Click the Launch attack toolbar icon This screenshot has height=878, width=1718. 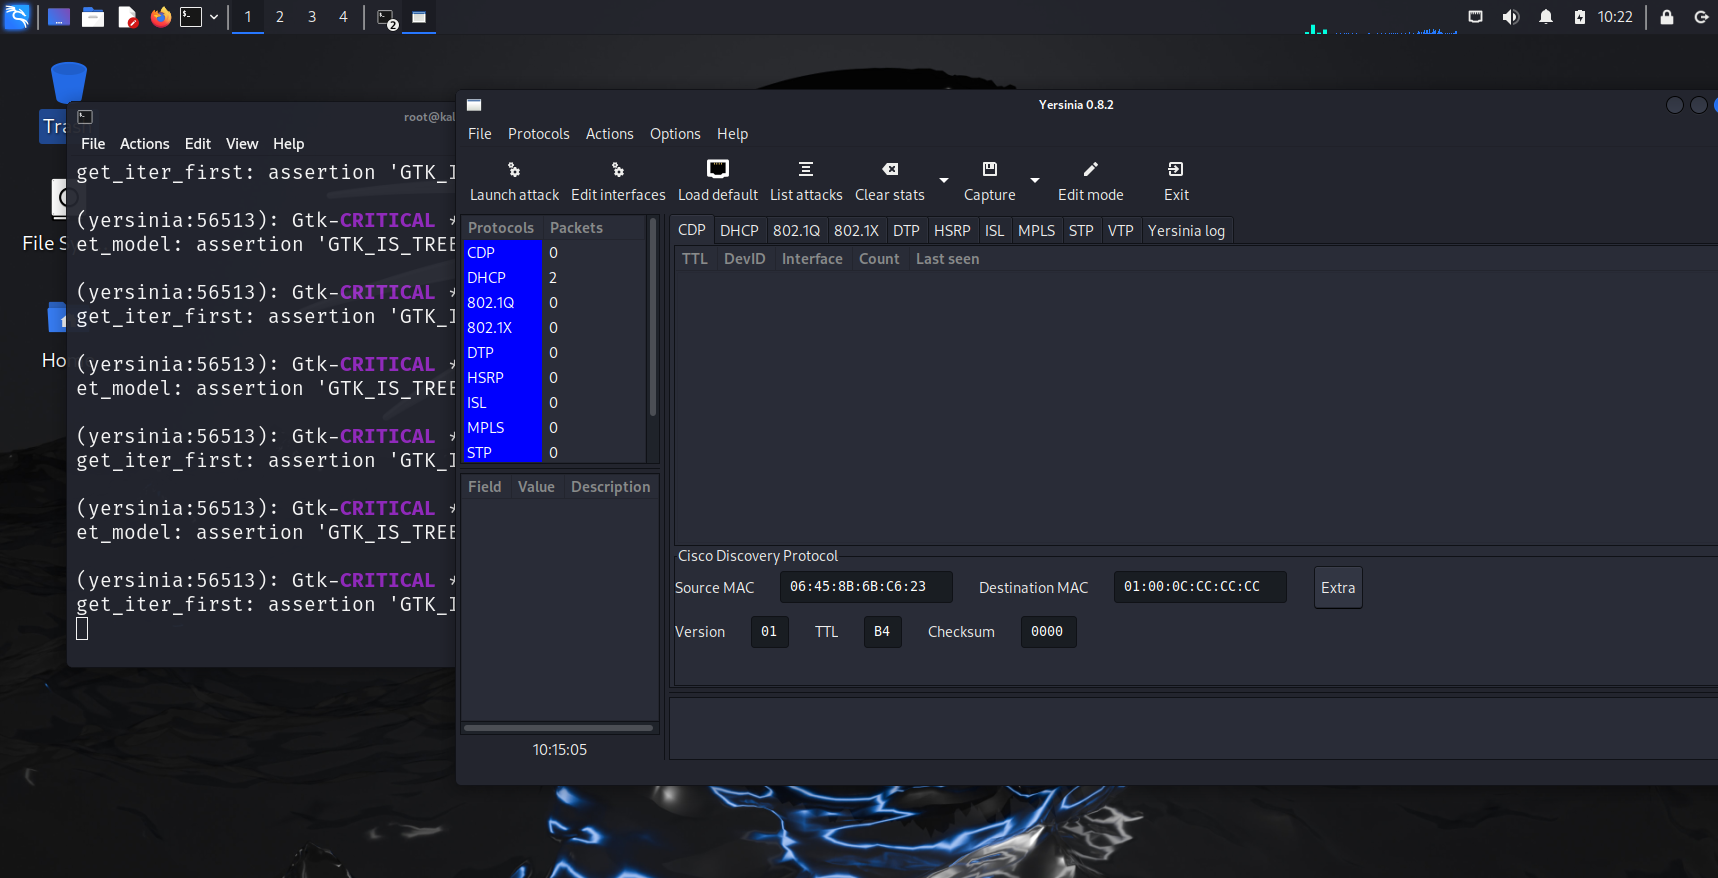[514, 170]
